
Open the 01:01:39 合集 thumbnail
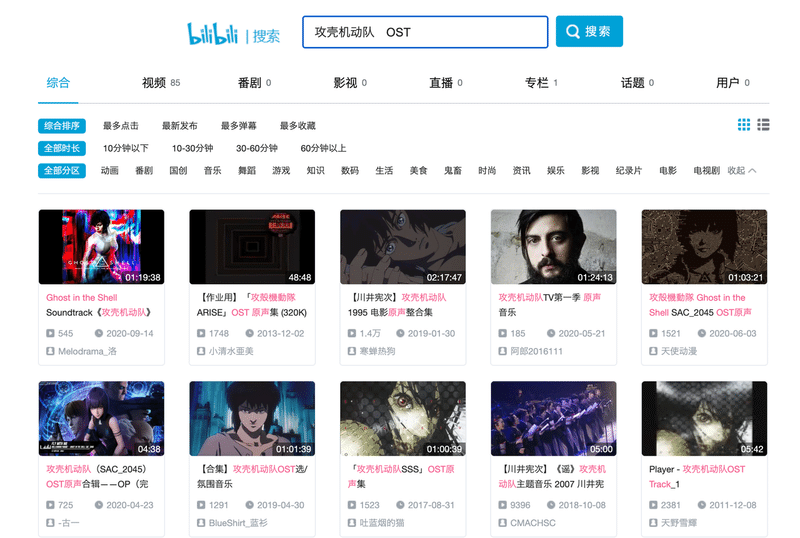click(252, 419)
